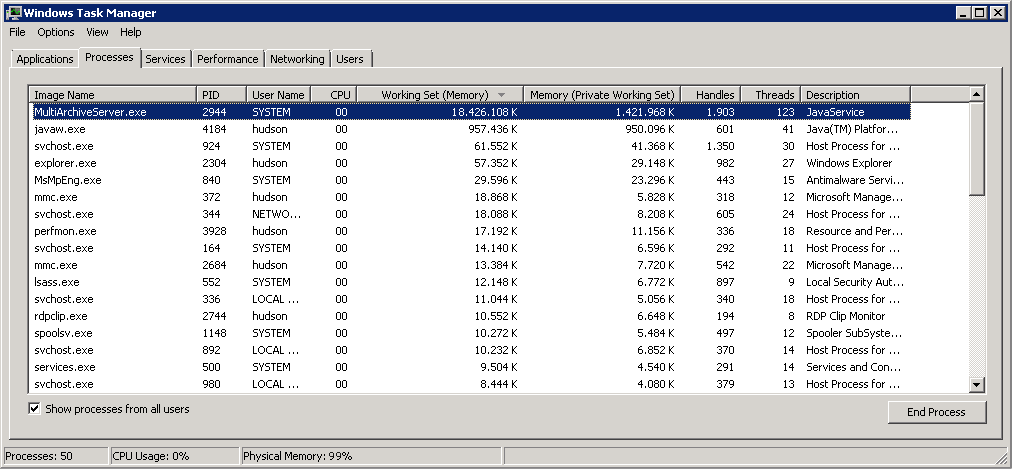Click Local Security Aut... description cell
This screenshot has width=1012, height=469.
[855, 282]
